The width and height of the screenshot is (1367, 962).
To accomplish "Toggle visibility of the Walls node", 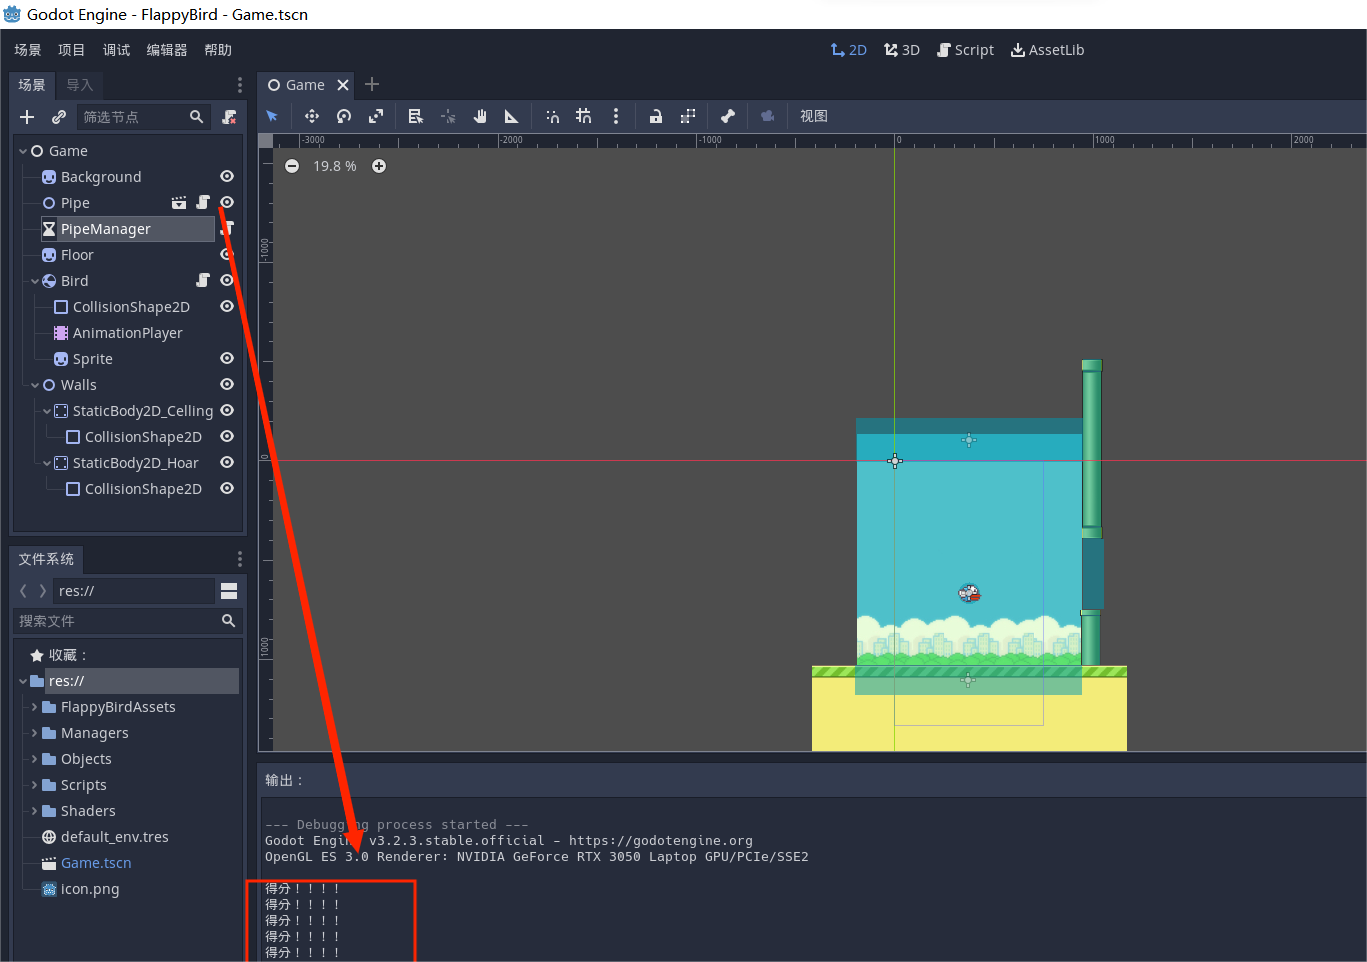I will [x=227, y=385].
